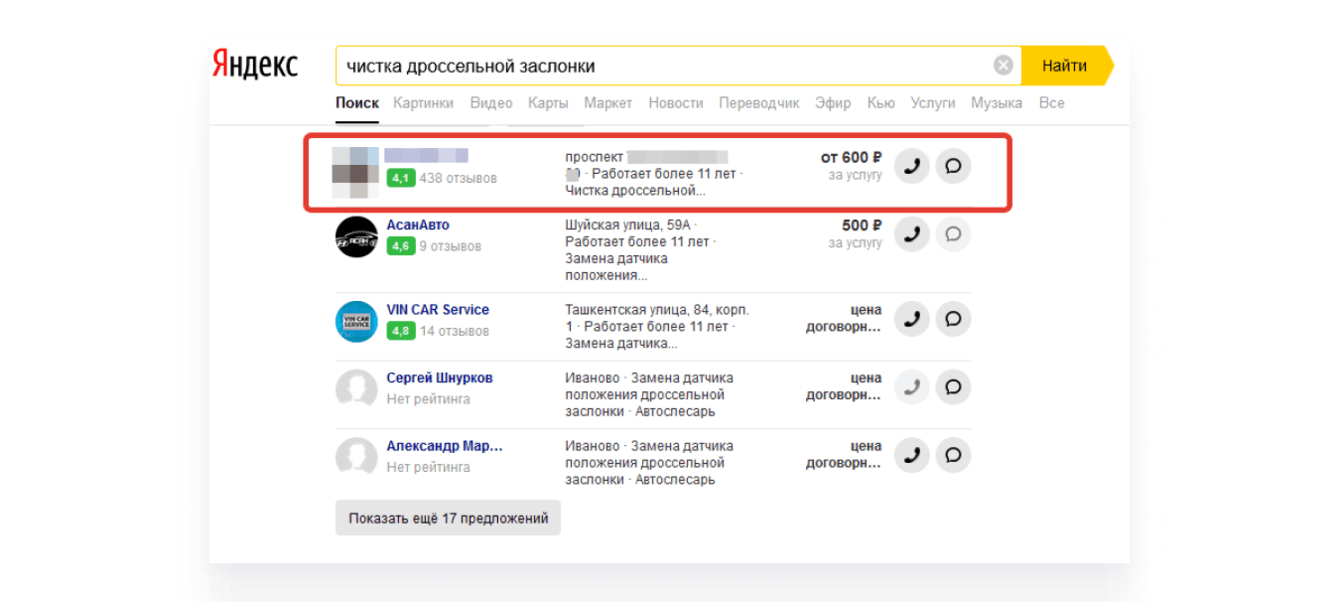Switch to Картинки tab
The width and height of the screenshot is (1340, 602).
[x=423, y=103]
